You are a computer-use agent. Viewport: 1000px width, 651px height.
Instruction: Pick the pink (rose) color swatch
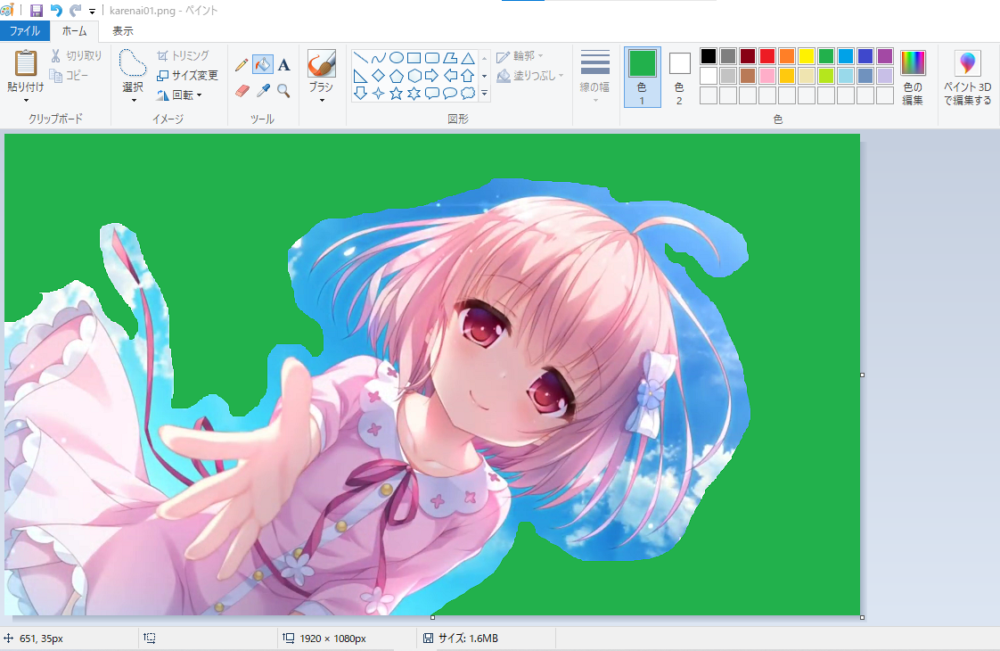coord(767,76)
